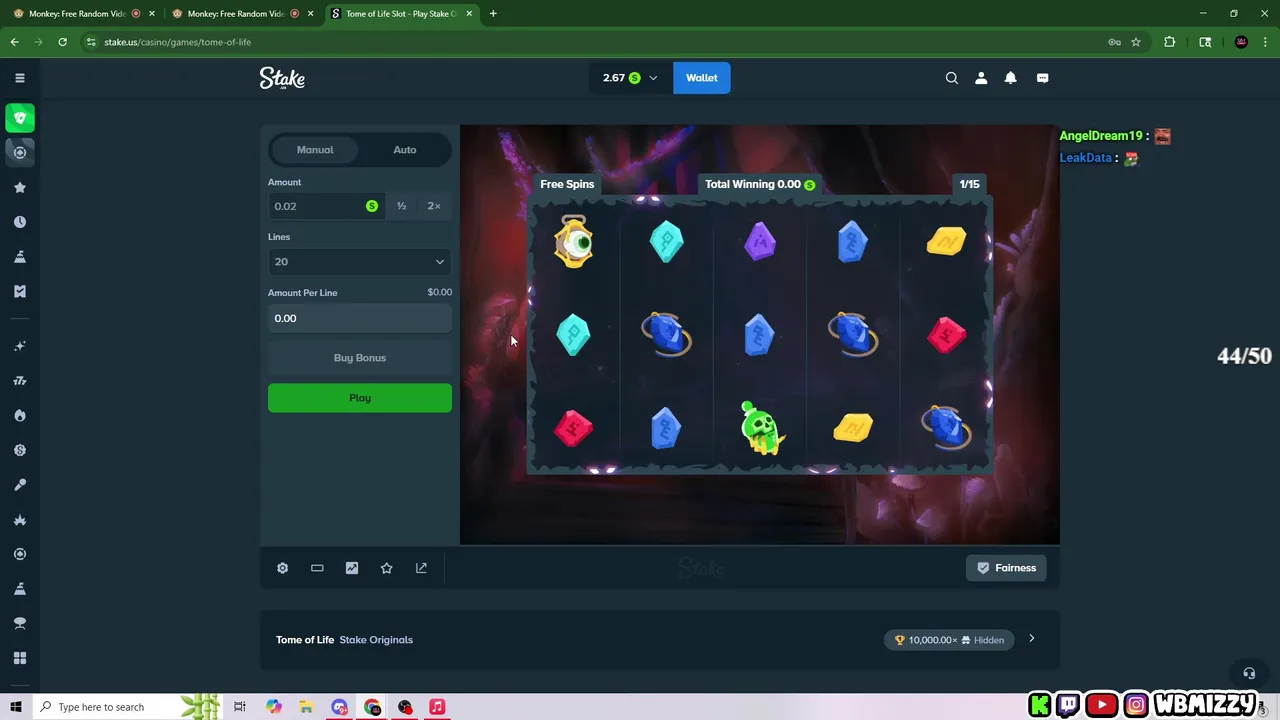Click the Stake logo
Image resolution: width=1280 pixels, height=720 pixels.
(x=282, y=78)
